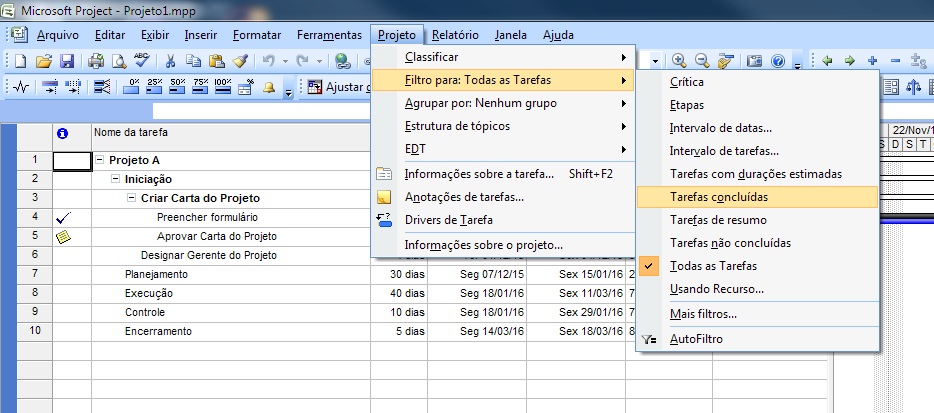Run spelling check ABC icon

point(141,60)
